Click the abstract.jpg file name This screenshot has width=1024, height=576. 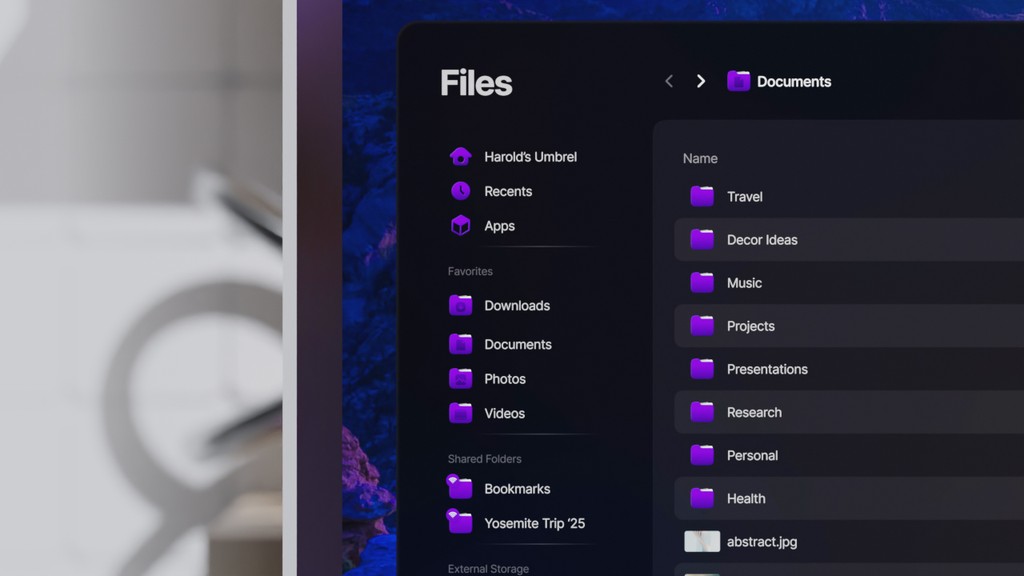pyautogui.click(x=761, y=541)
